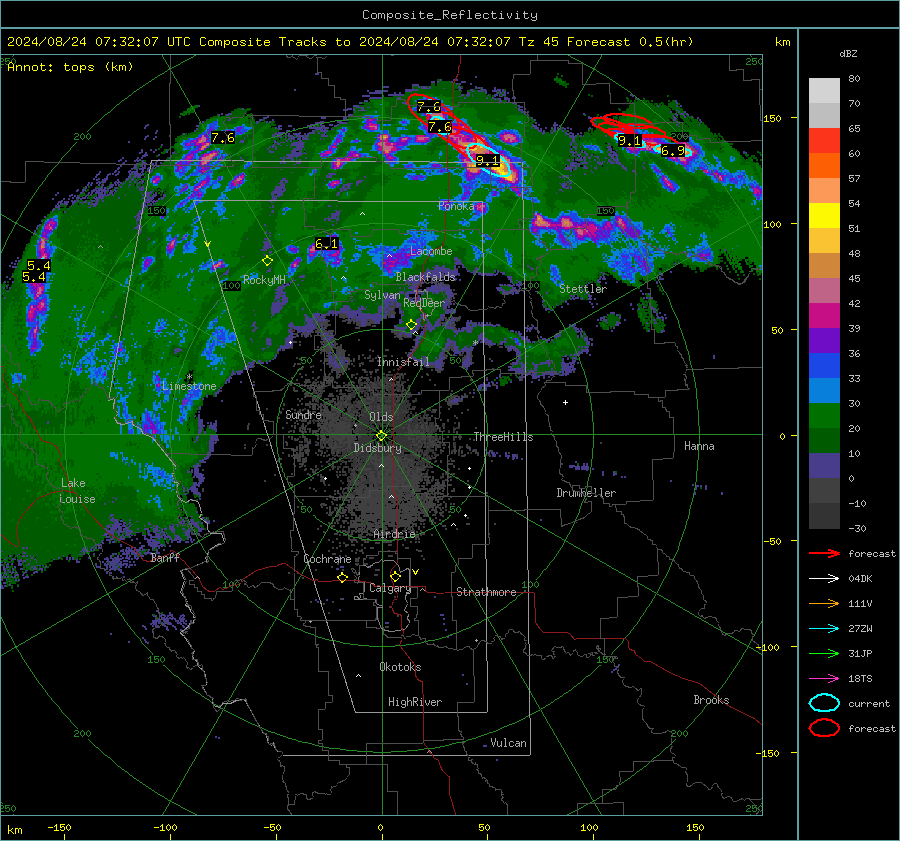Click the Banff label
The width and height of the screenshot is (900, 841).
[x=165, y=558]
